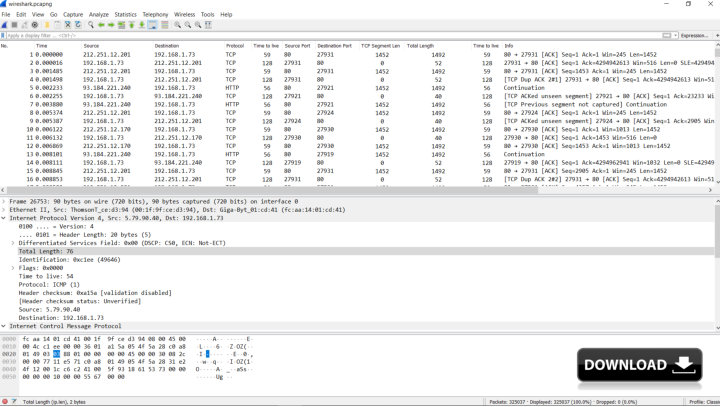Expand the Ethernet II tree row
Viewport: 720px width, 407px height.
(x=4, y=210)
